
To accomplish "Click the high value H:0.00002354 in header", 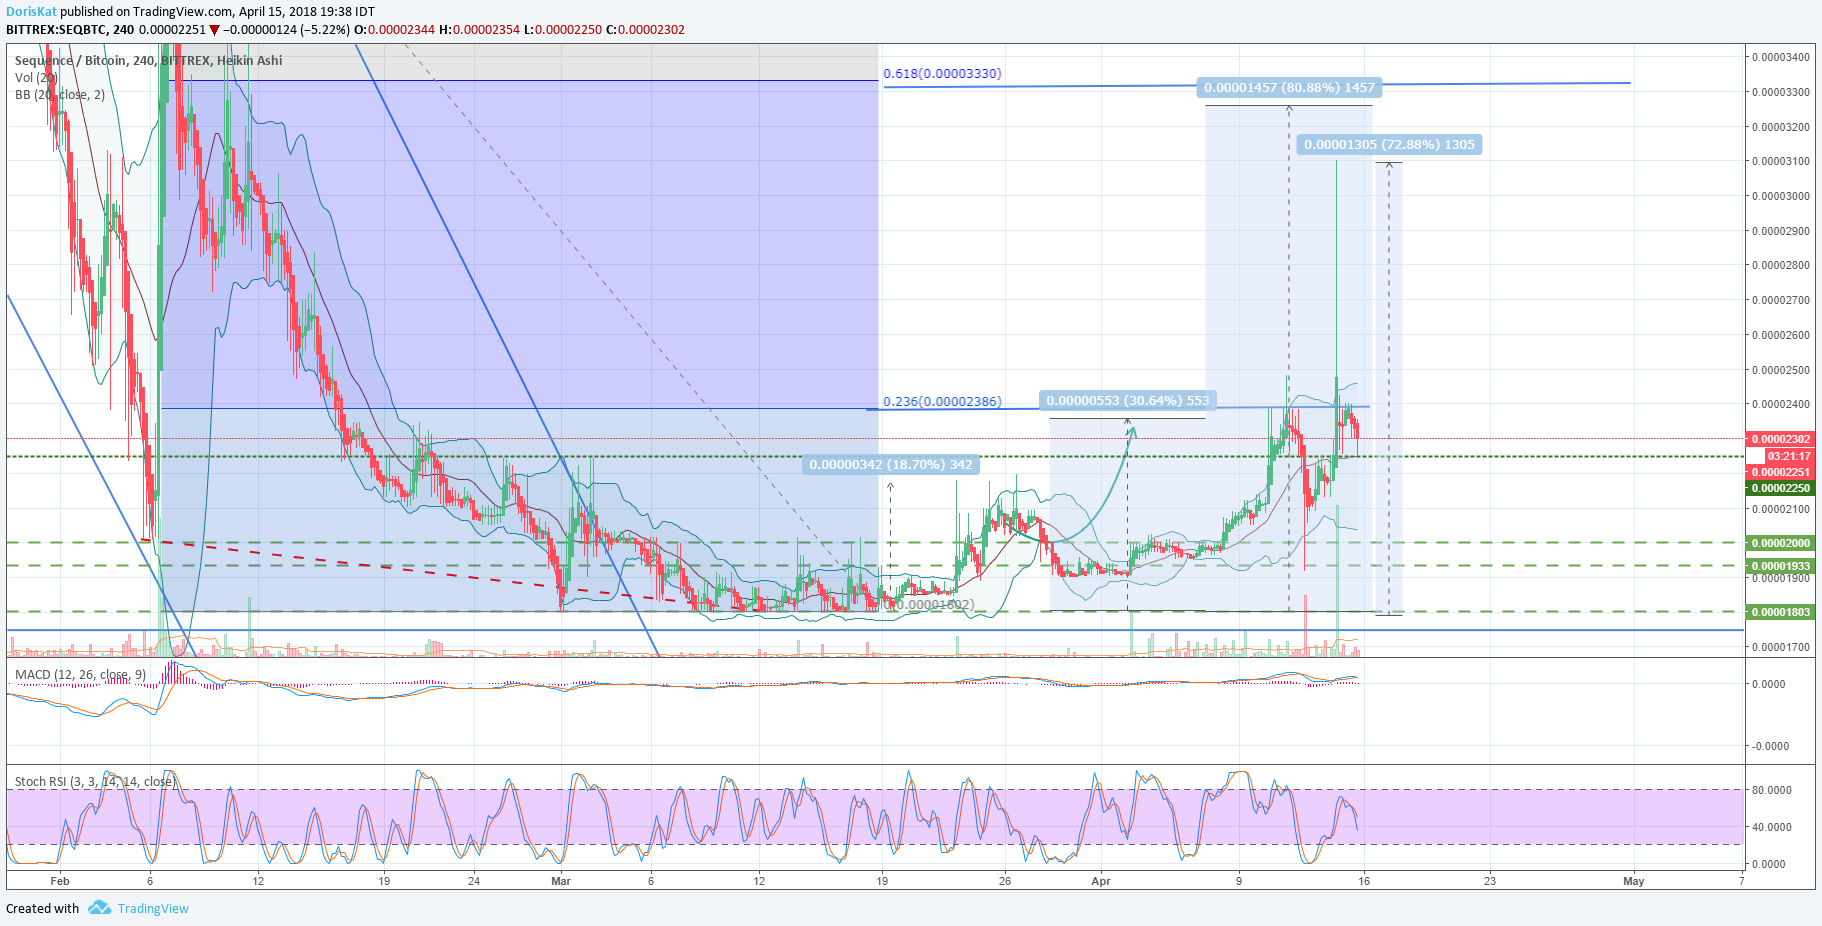I will point(479,30).
